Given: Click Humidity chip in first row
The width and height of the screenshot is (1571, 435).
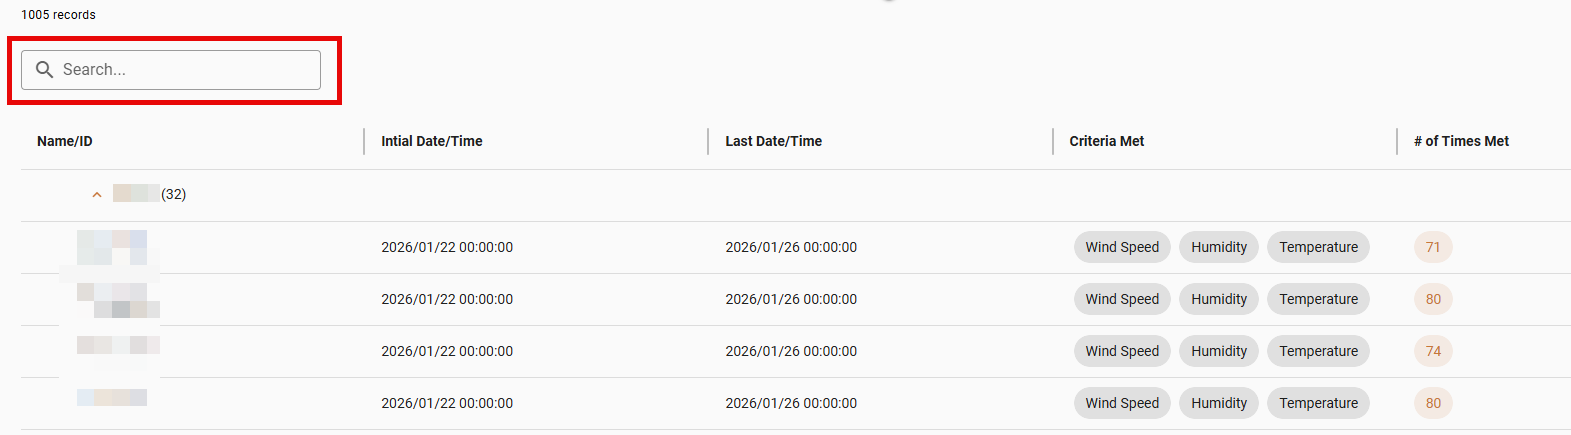Looking at the screenshot, I should [1218, 247].
